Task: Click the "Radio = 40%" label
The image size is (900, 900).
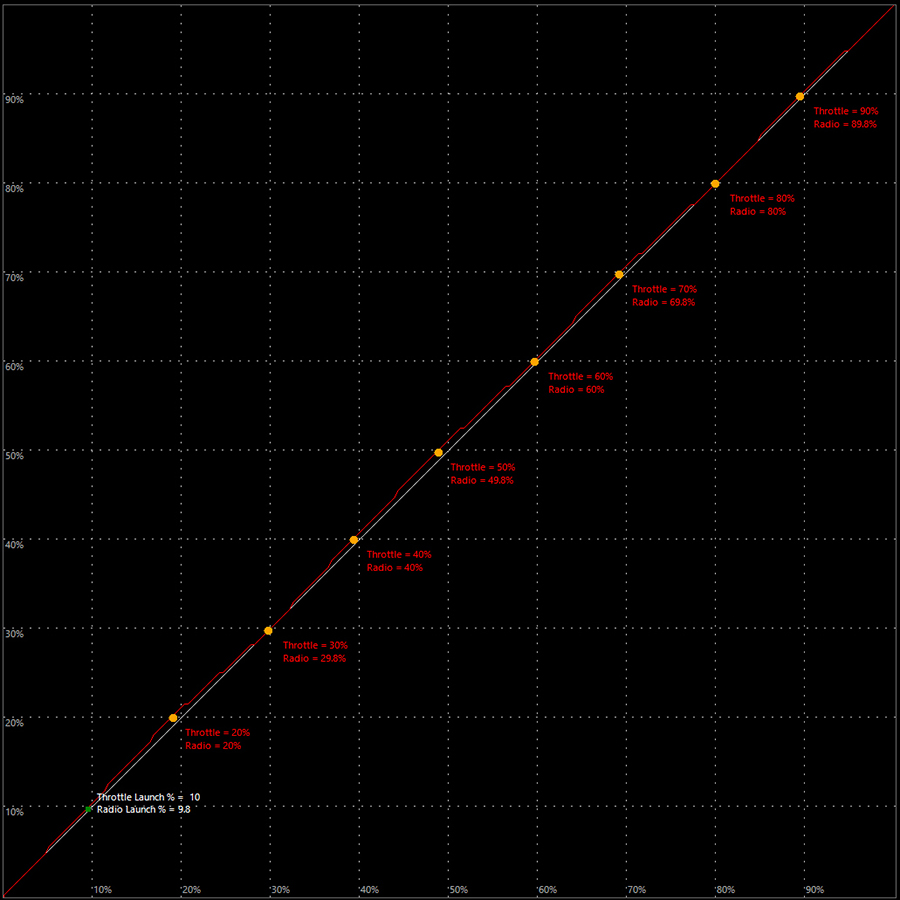Action: click(394, 568)
